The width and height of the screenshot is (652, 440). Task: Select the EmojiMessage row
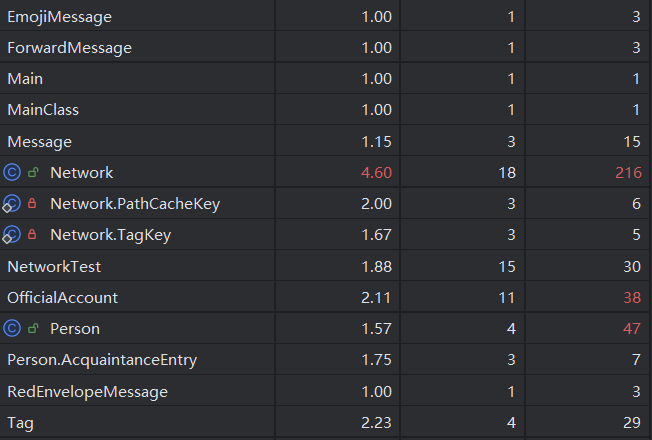coord(326,16)
